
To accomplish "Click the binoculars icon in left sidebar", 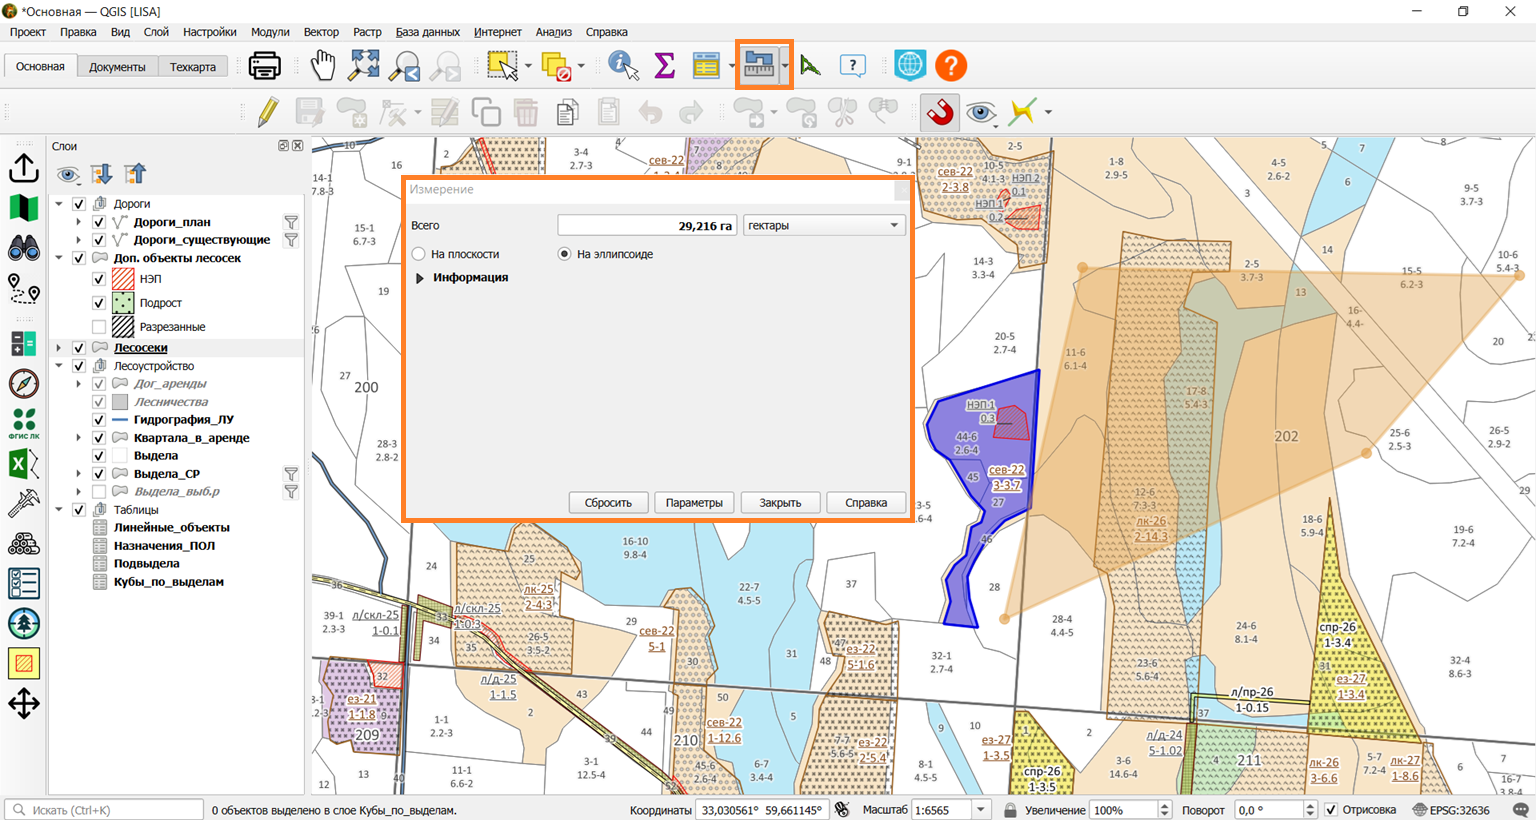I will 24,247.
